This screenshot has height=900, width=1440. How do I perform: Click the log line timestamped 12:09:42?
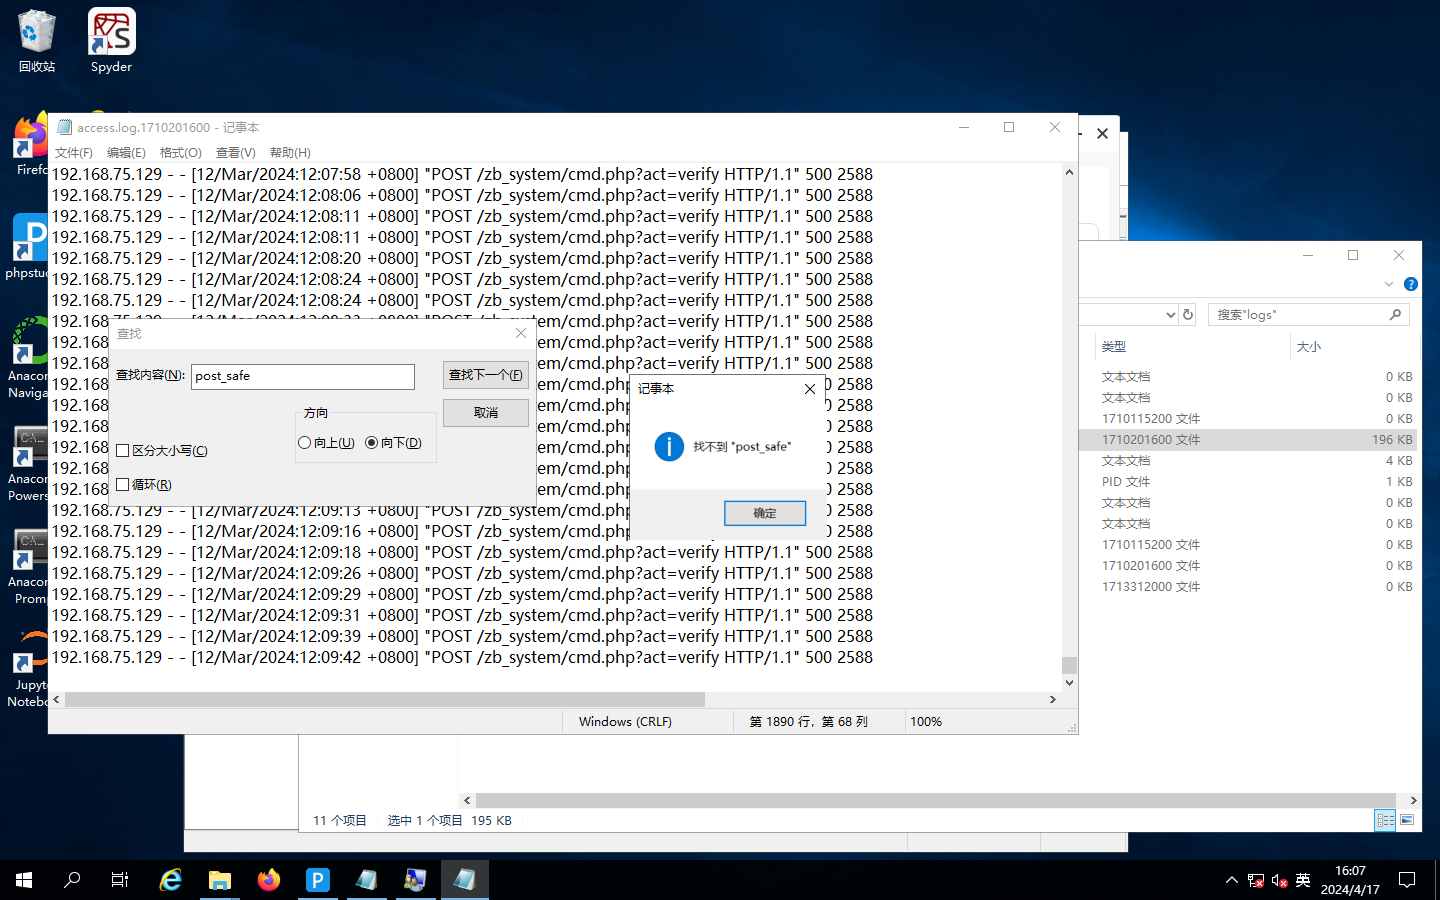pos(462,658)
